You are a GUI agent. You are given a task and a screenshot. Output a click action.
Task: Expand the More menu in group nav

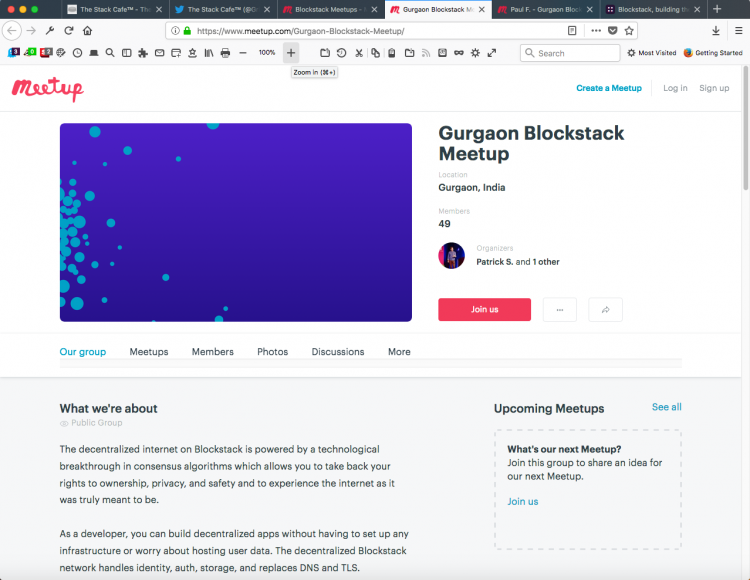click(399, 352)
